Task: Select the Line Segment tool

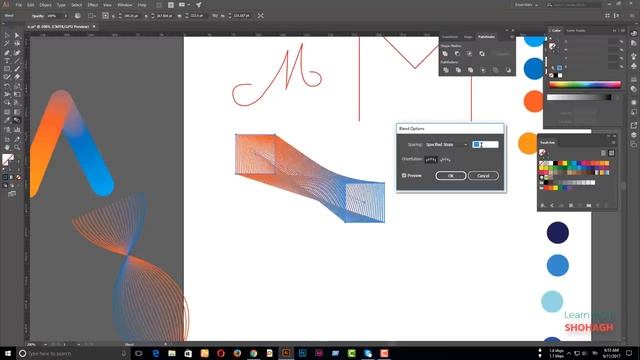Action: tap(17, 61)
